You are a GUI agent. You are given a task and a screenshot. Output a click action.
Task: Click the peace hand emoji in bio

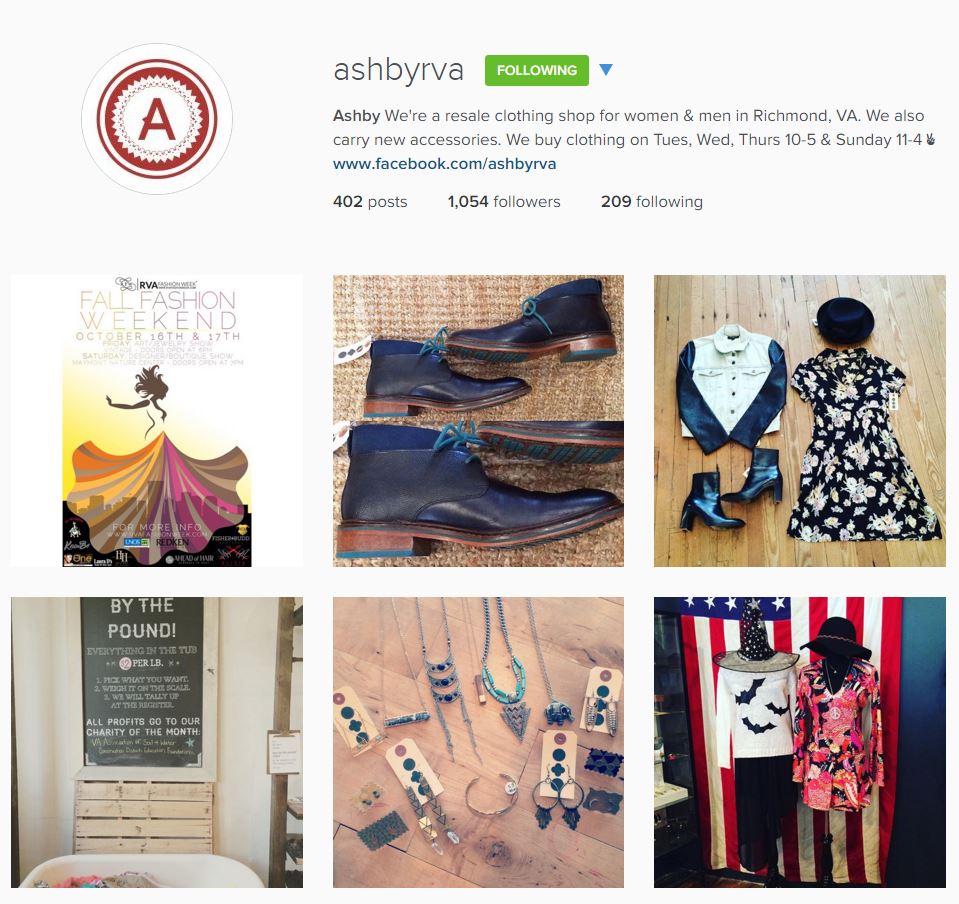[x=930, y=140]
